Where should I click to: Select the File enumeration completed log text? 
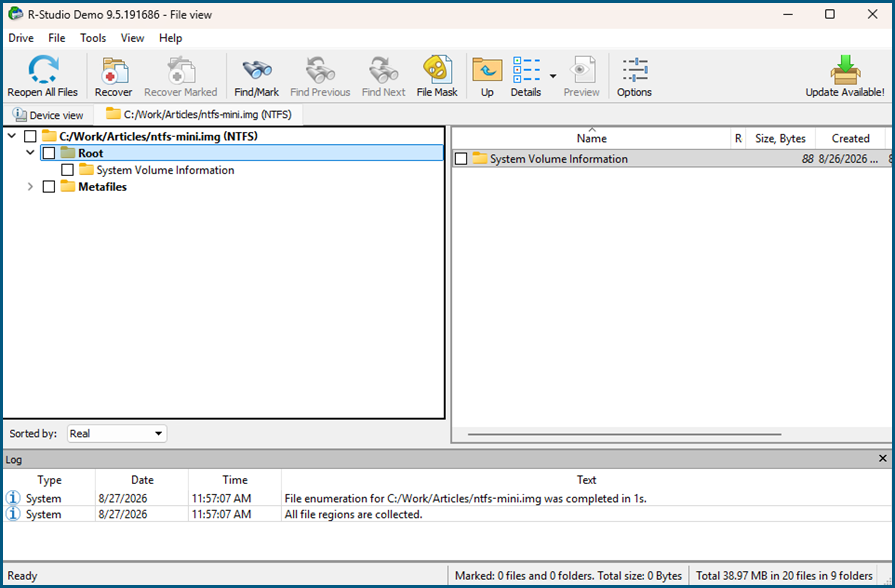(x=465, y=498)
